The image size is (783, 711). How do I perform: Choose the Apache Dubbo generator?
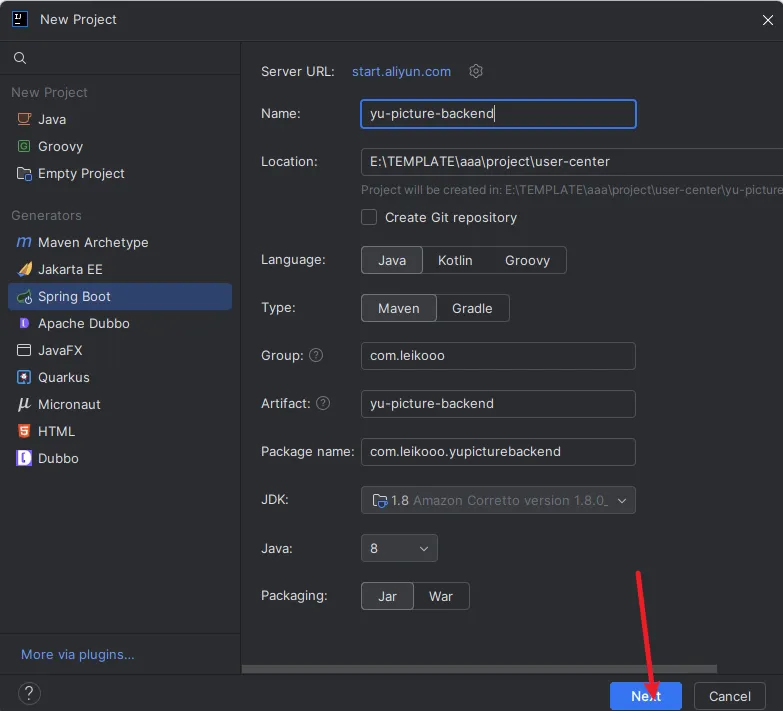click(x=83, y=323)
